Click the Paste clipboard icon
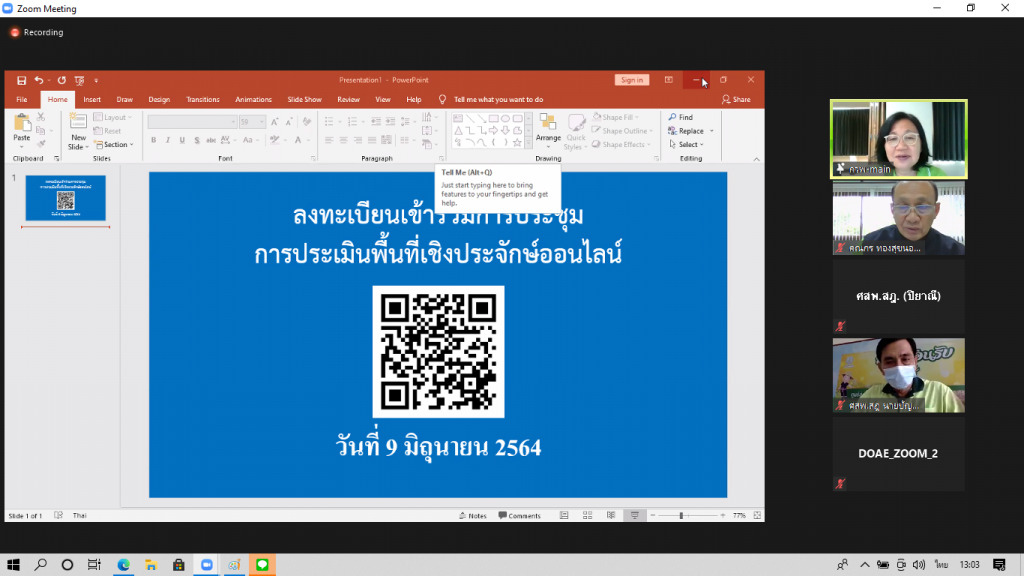This screenshot has width=1024, height=576. point(22,123)
